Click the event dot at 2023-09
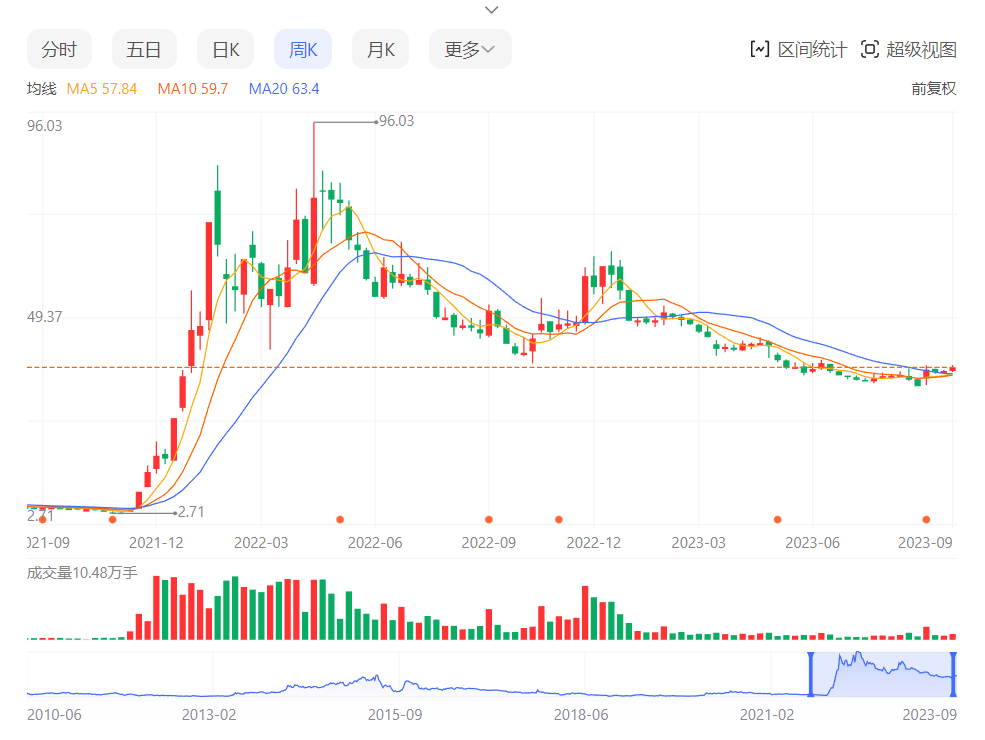 (x=926, y=520)
